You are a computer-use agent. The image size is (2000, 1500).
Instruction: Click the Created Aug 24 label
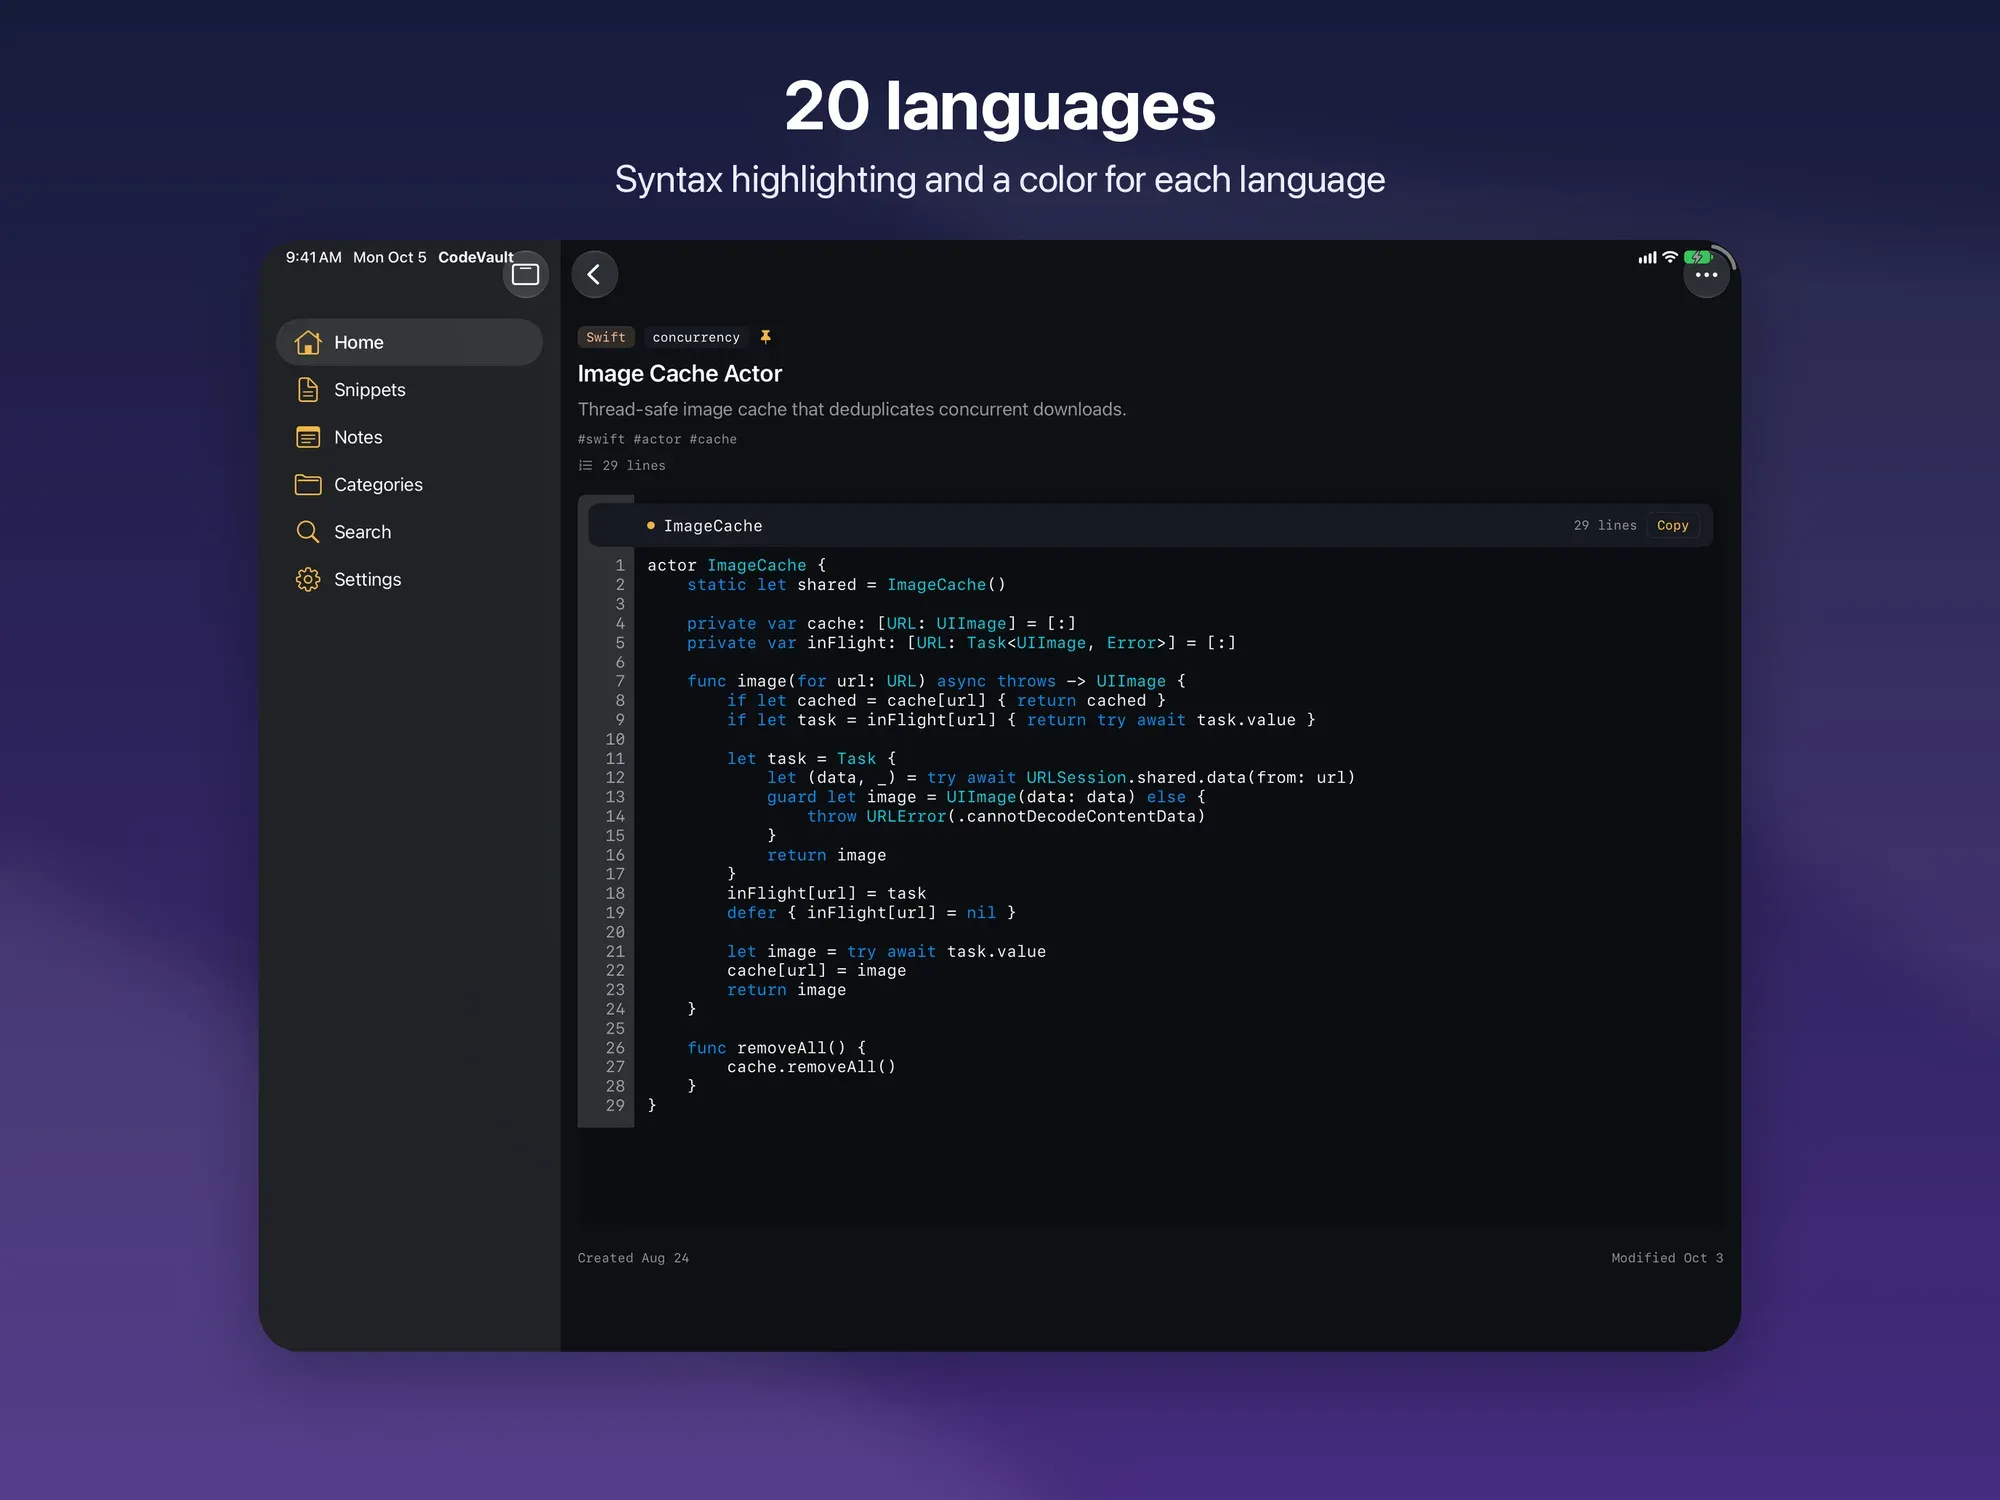tap(633, 1258)
